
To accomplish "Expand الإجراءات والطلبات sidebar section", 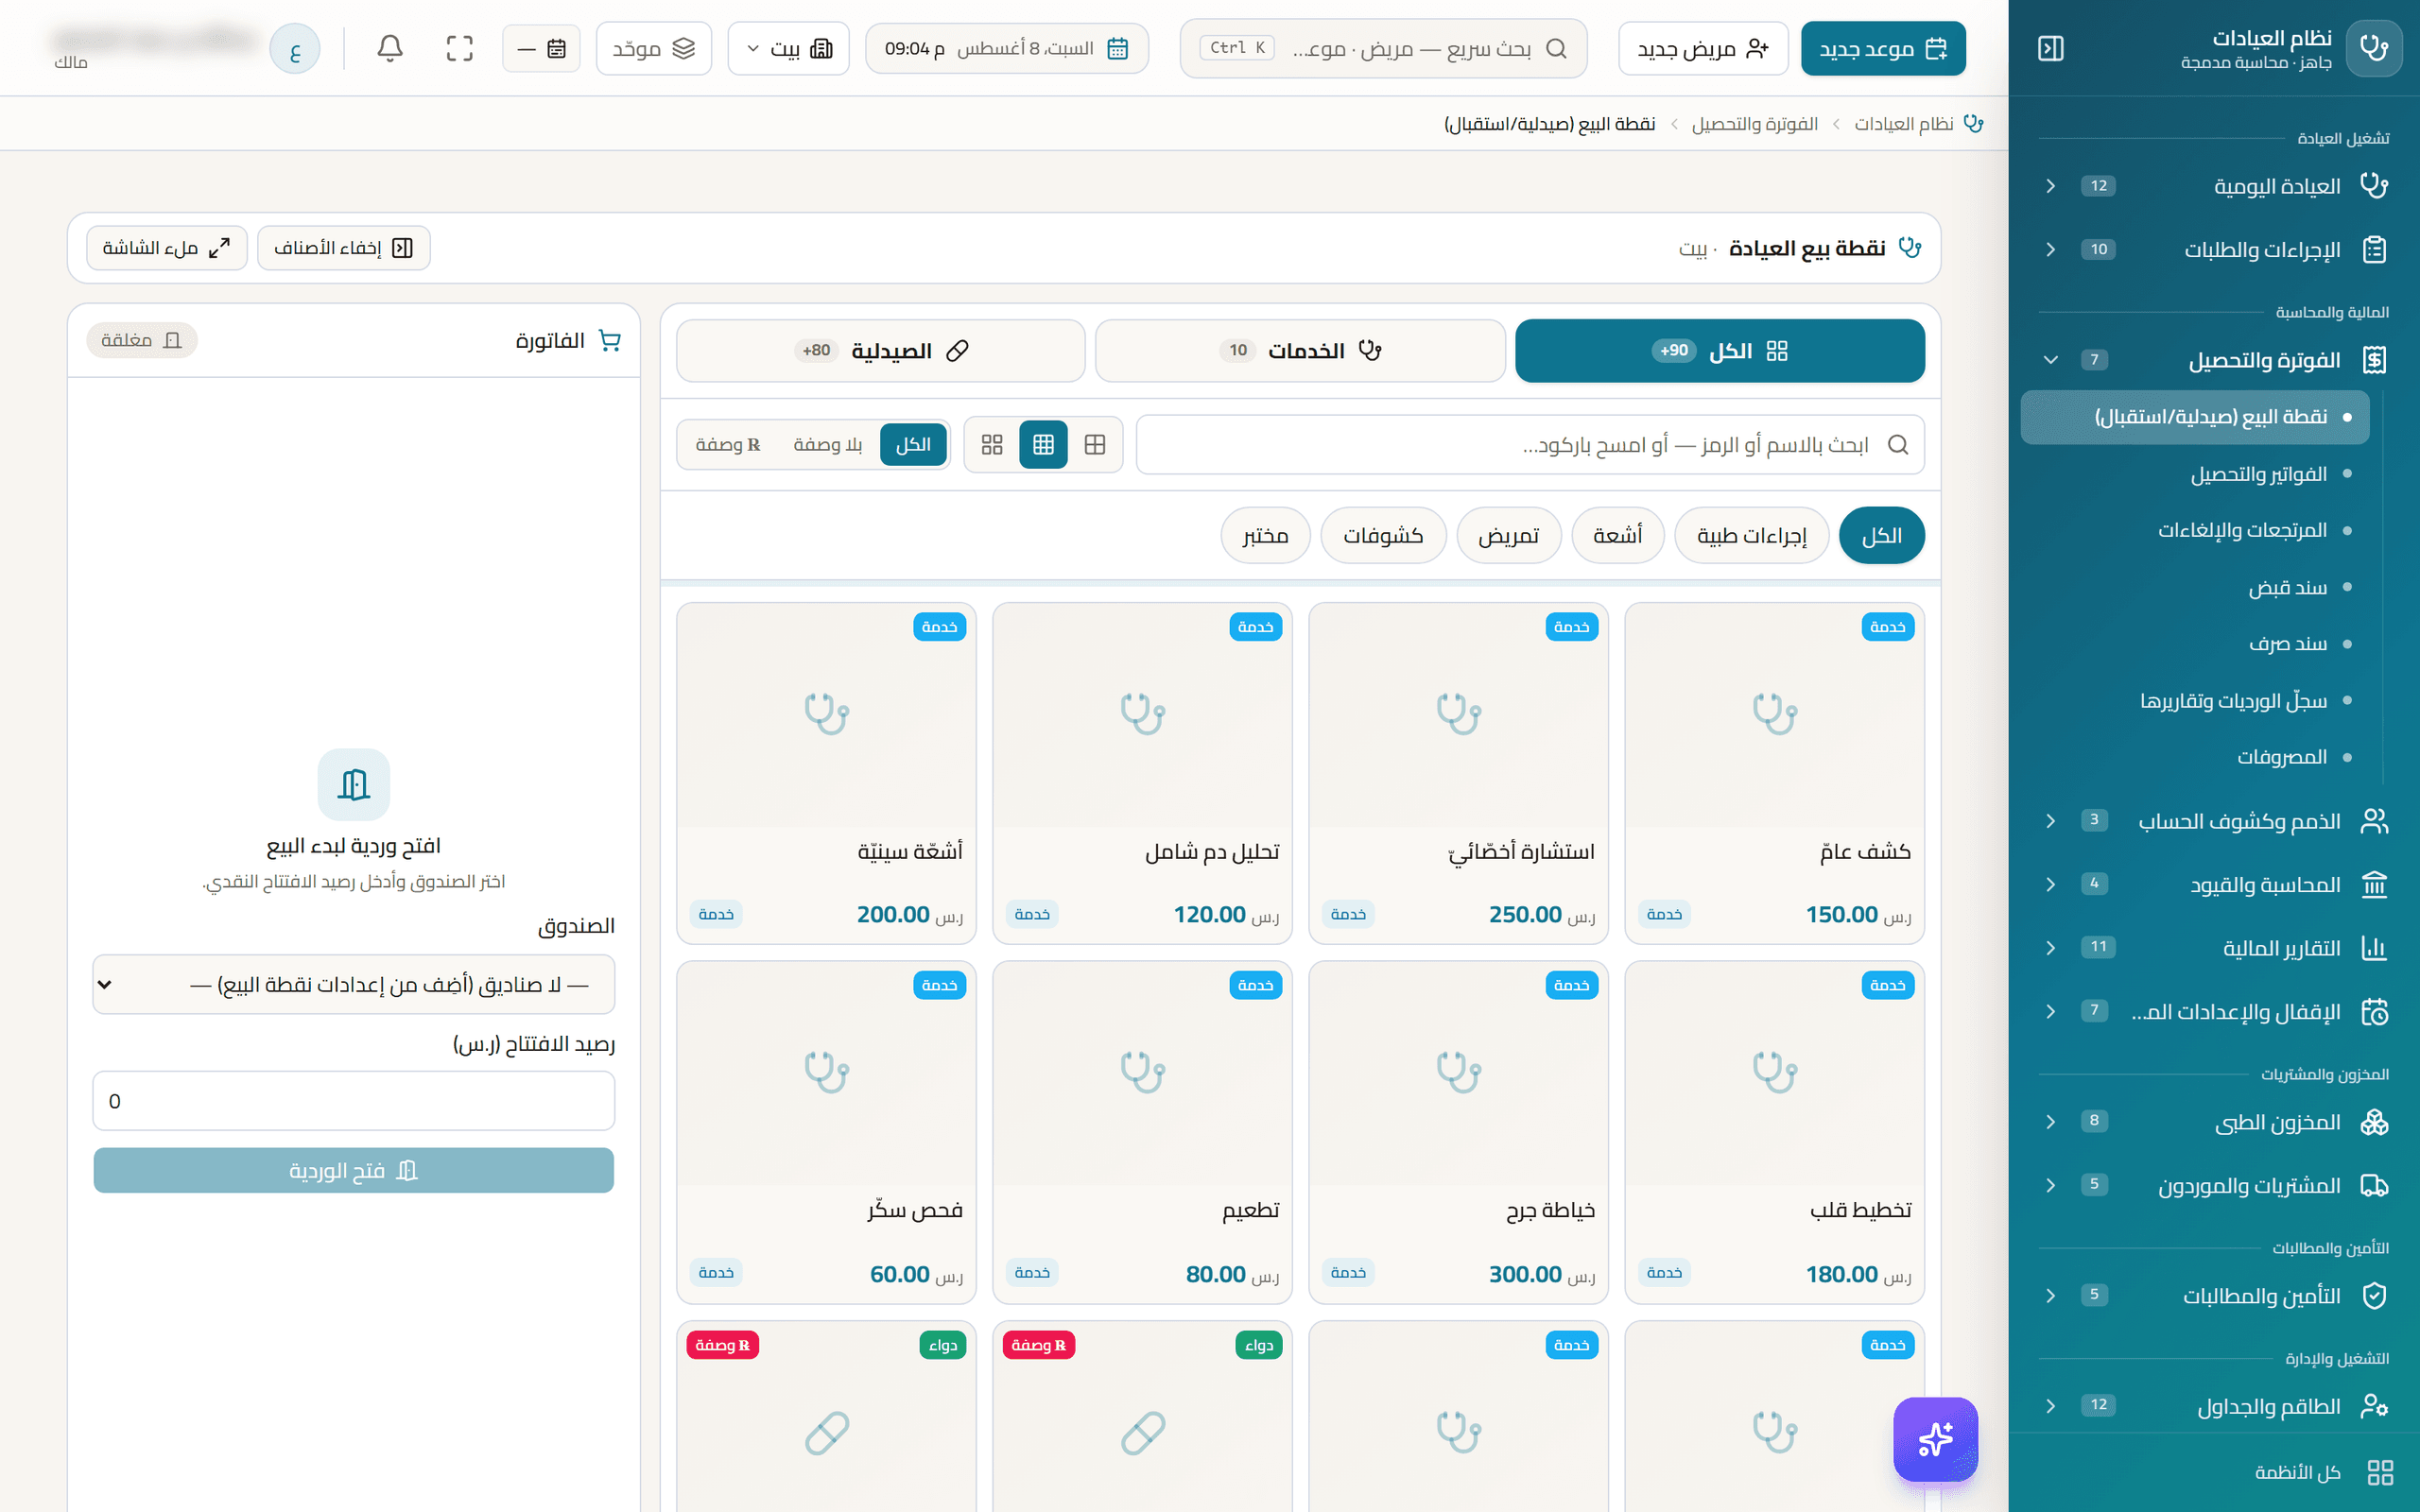I will [2212, 249].
